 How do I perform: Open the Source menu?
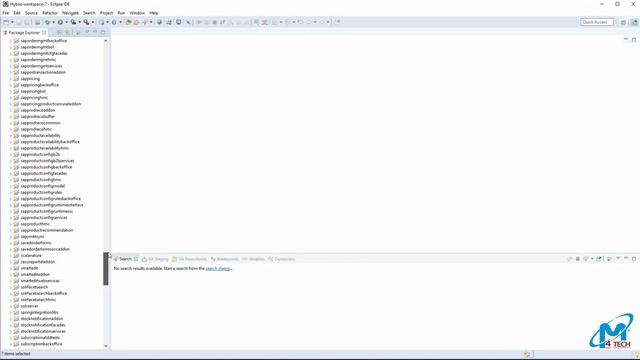coord(31,13)
